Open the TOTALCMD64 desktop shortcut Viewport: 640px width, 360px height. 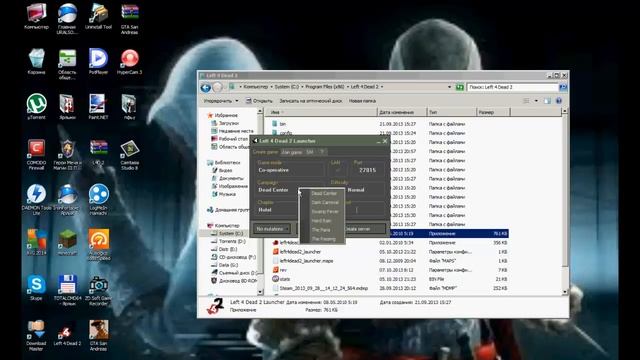(67, 290)
